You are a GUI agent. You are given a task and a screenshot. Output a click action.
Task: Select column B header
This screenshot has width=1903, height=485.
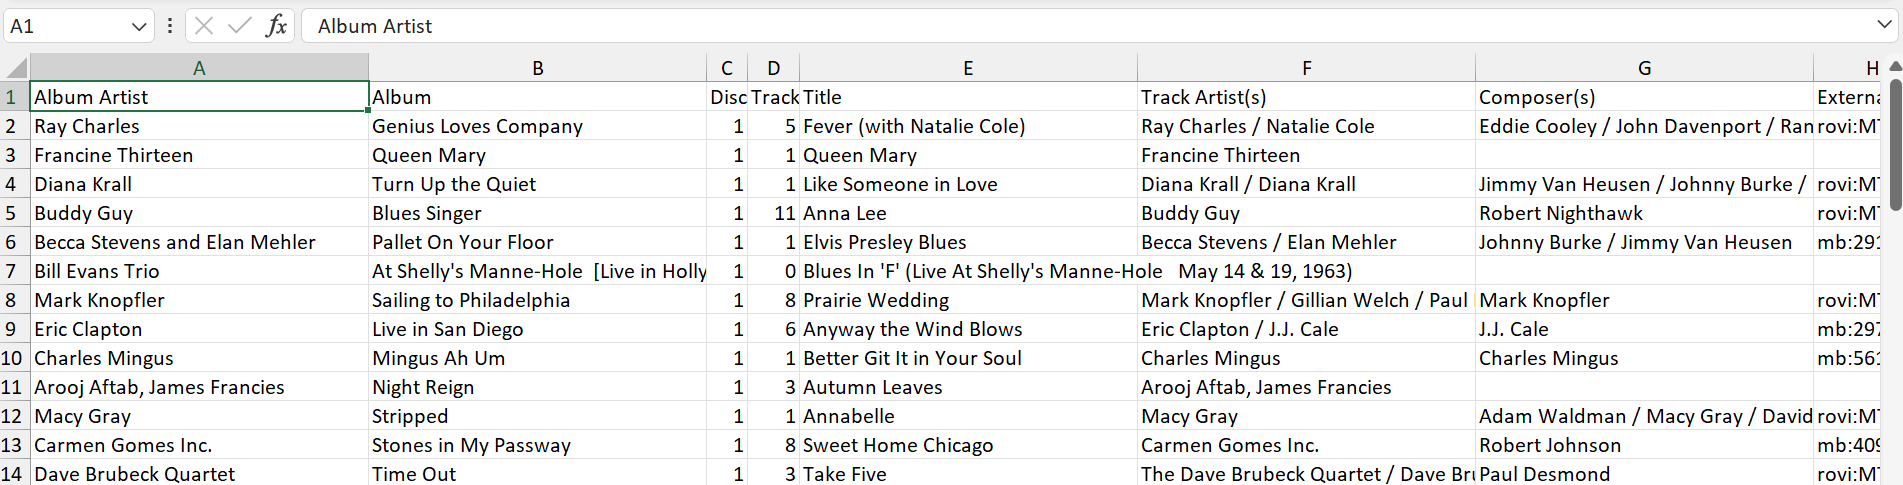tap(537, 68)
